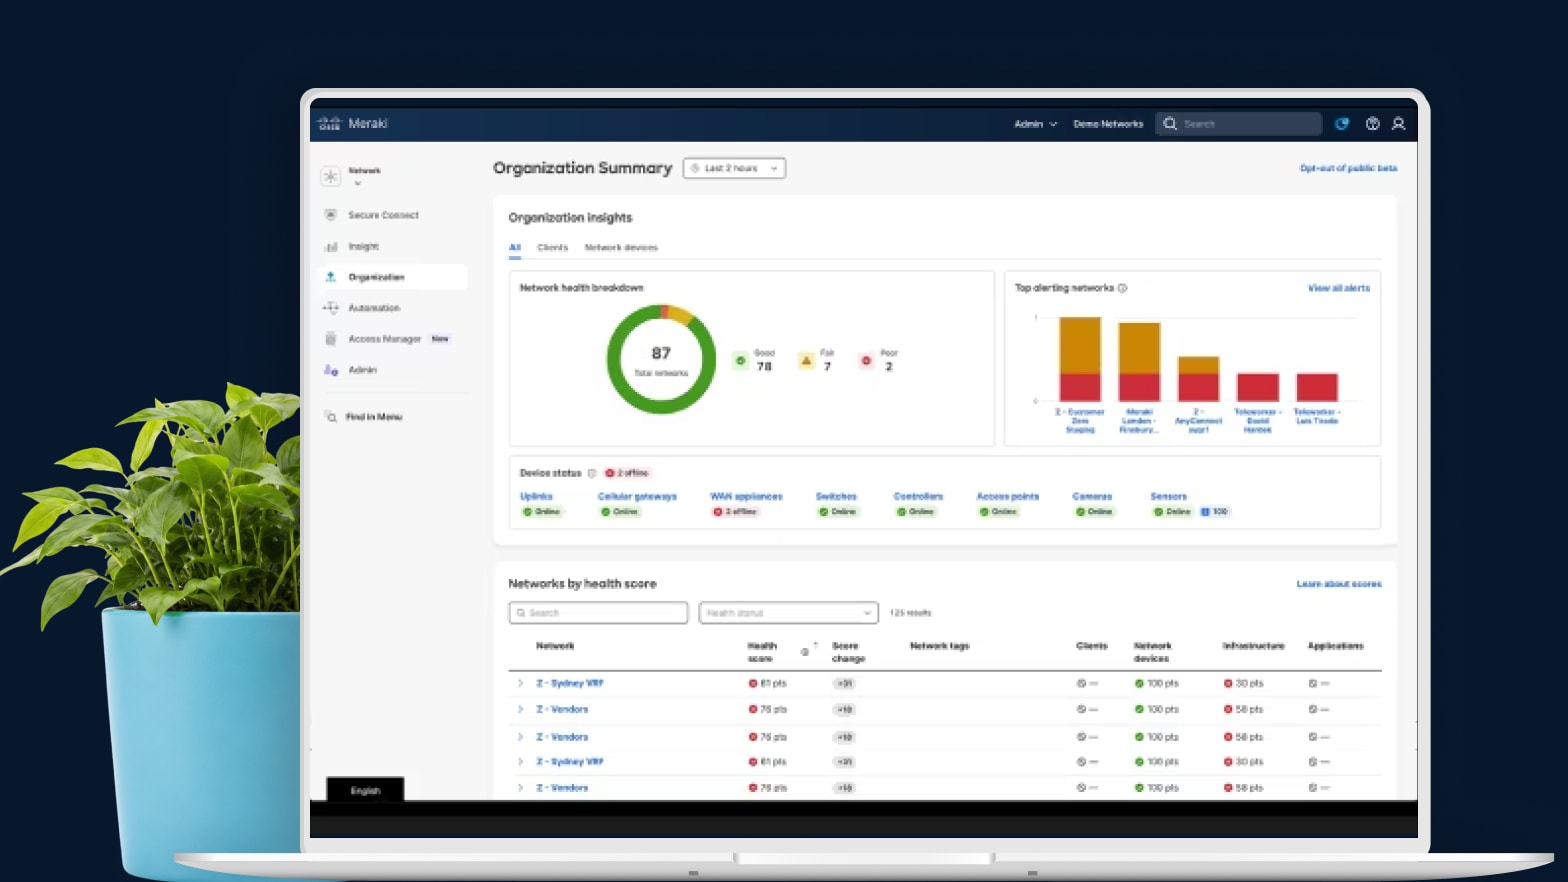The image size is (1568, 882).
Task: Switch to the Network devices tab
Action: coord(621,247)
